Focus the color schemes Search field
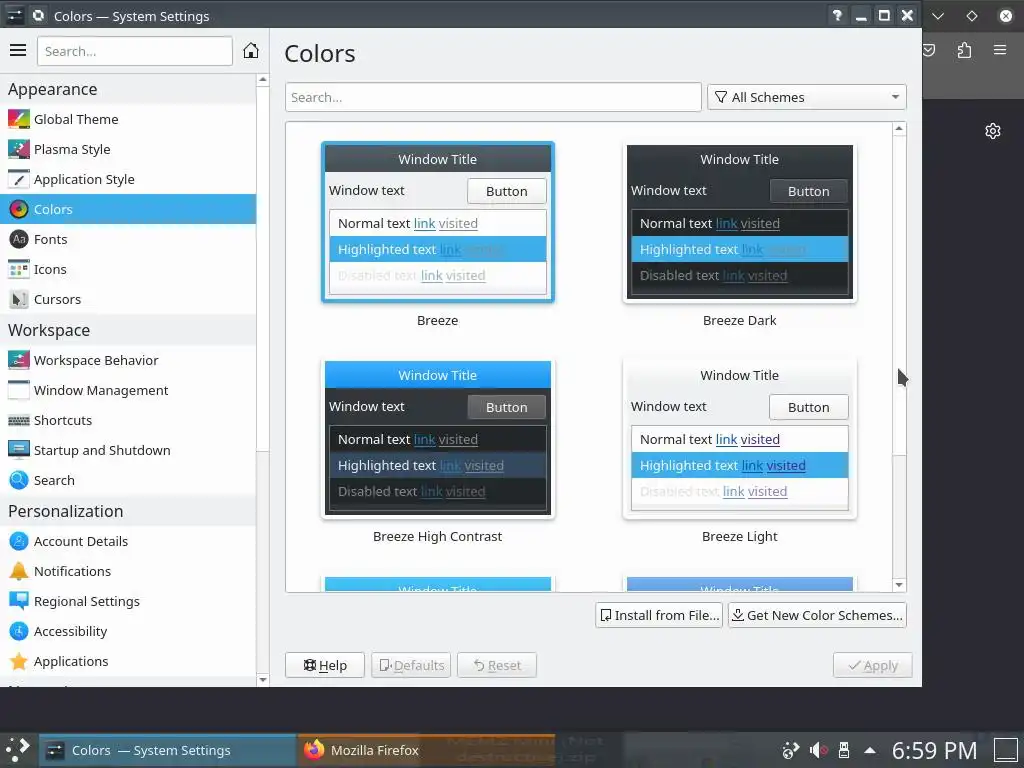This screenshot has width=1024, height=768. tap(493, 97)
